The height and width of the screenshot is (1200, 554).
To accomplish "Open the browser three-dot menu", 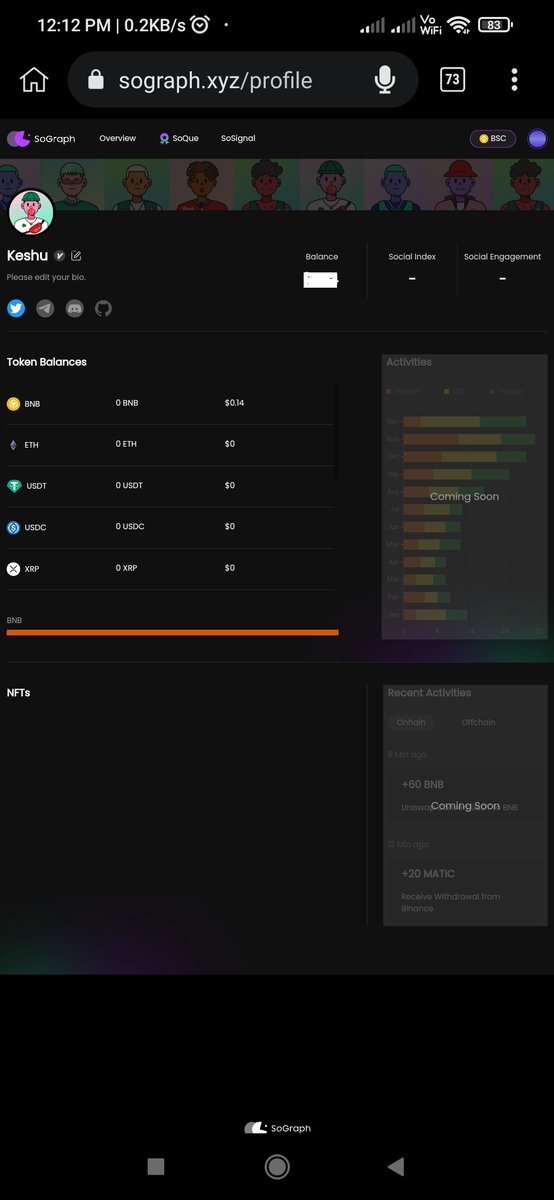I will pos(514,80).
